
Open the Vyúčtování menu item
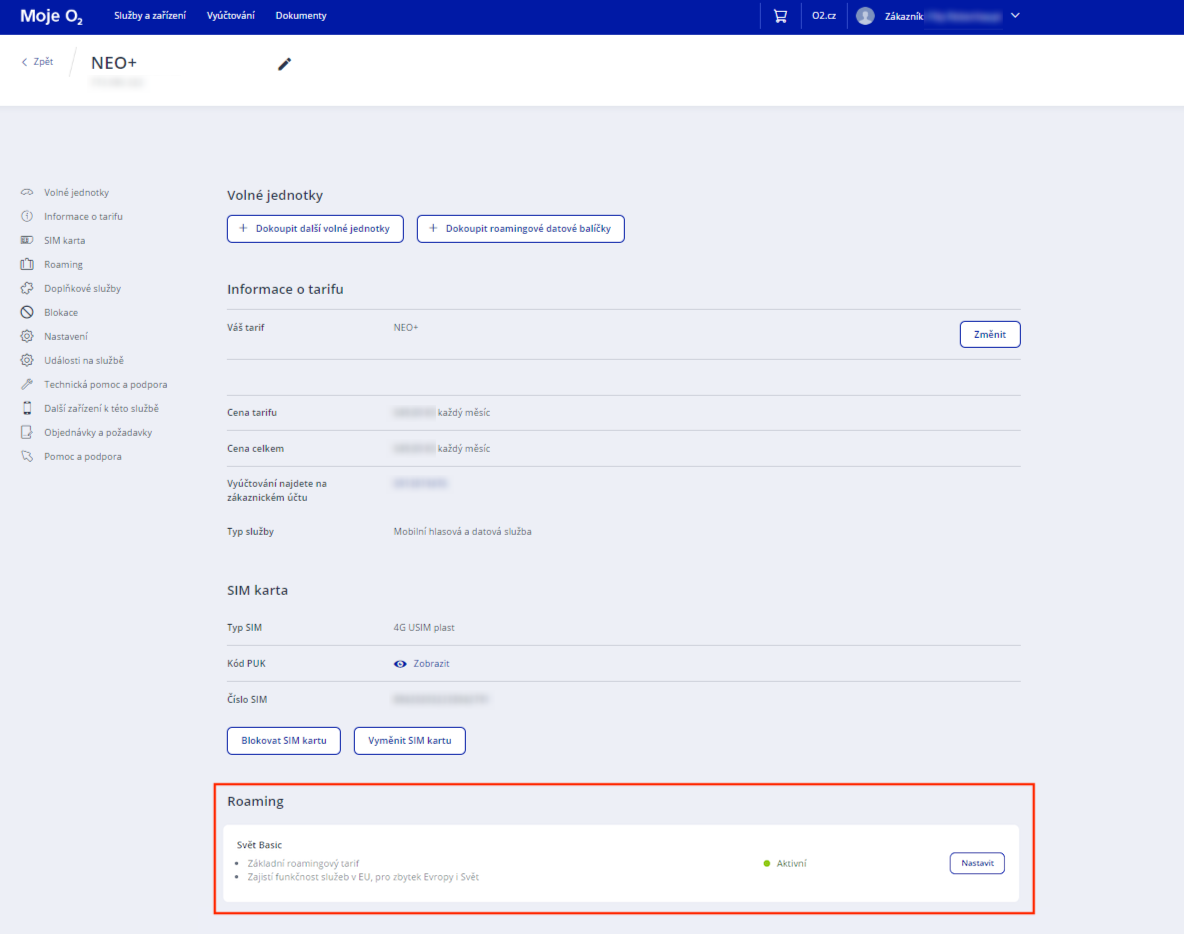pyautogui.click(x=230, y=16)
